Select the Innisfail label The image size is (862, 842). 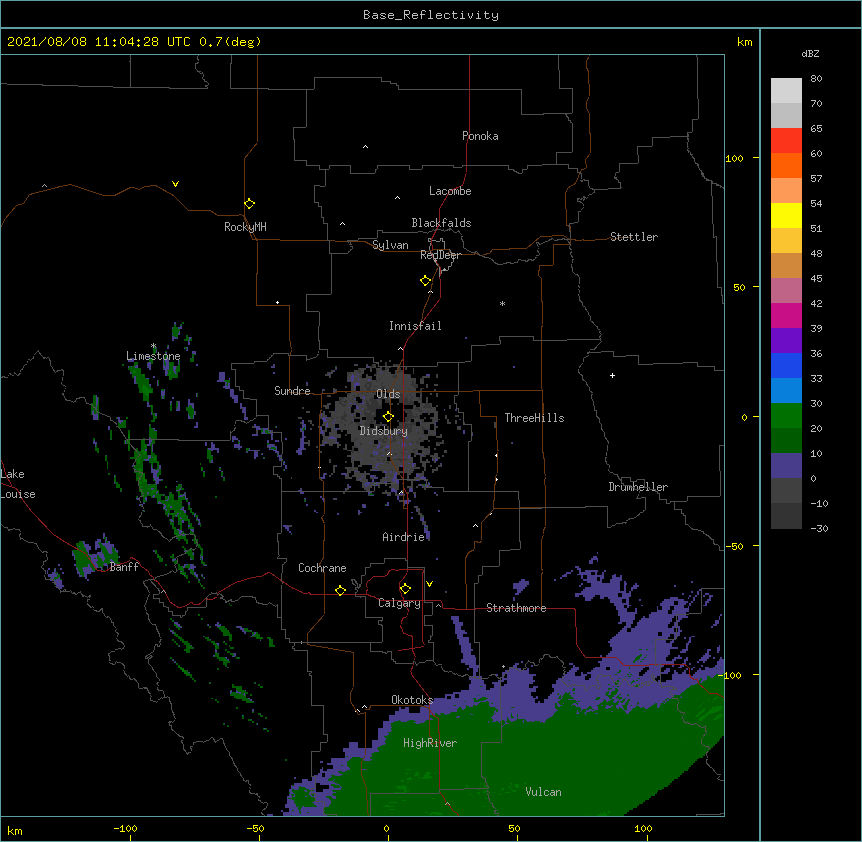coord(415,326)
